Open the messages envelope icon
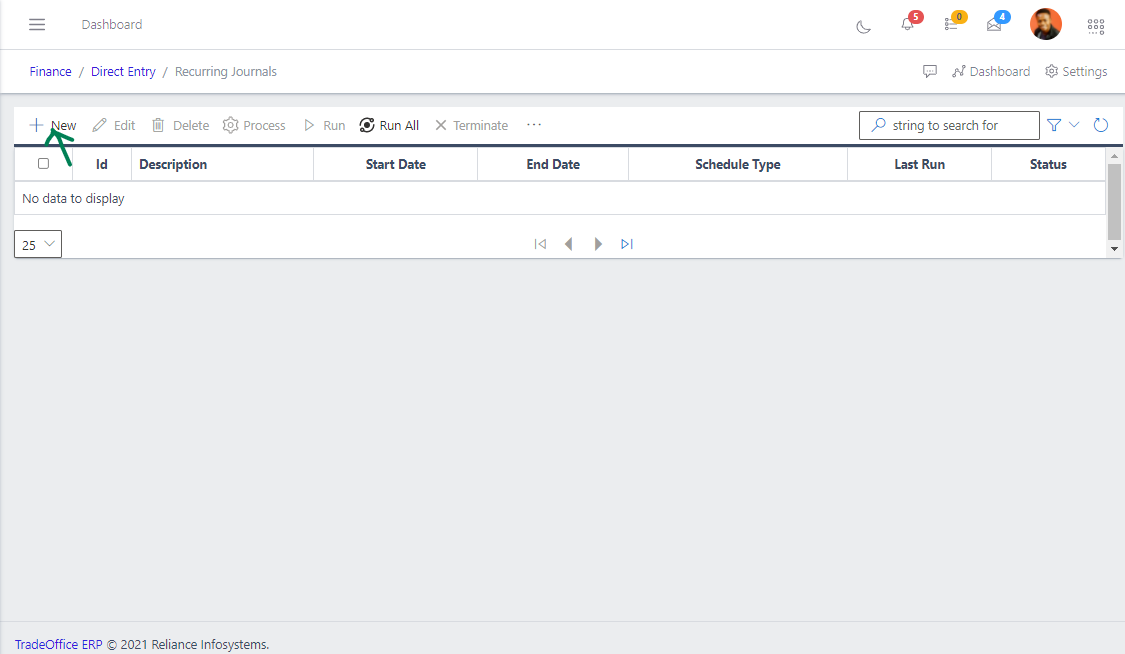 [994, 25]
